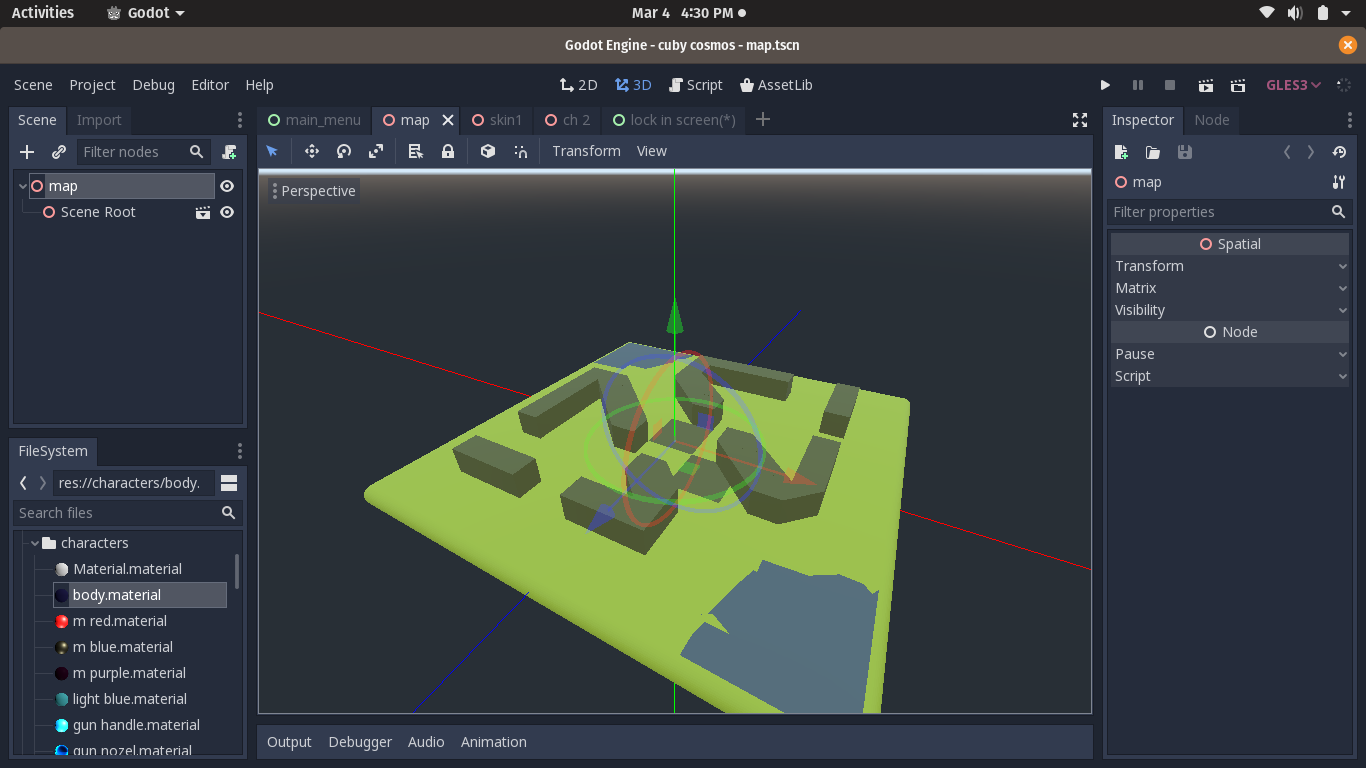Viewport: 1366px width, 768px height.
Task: Collapse the characters folder
Action: pyautogui.click(x=35, y=543)
